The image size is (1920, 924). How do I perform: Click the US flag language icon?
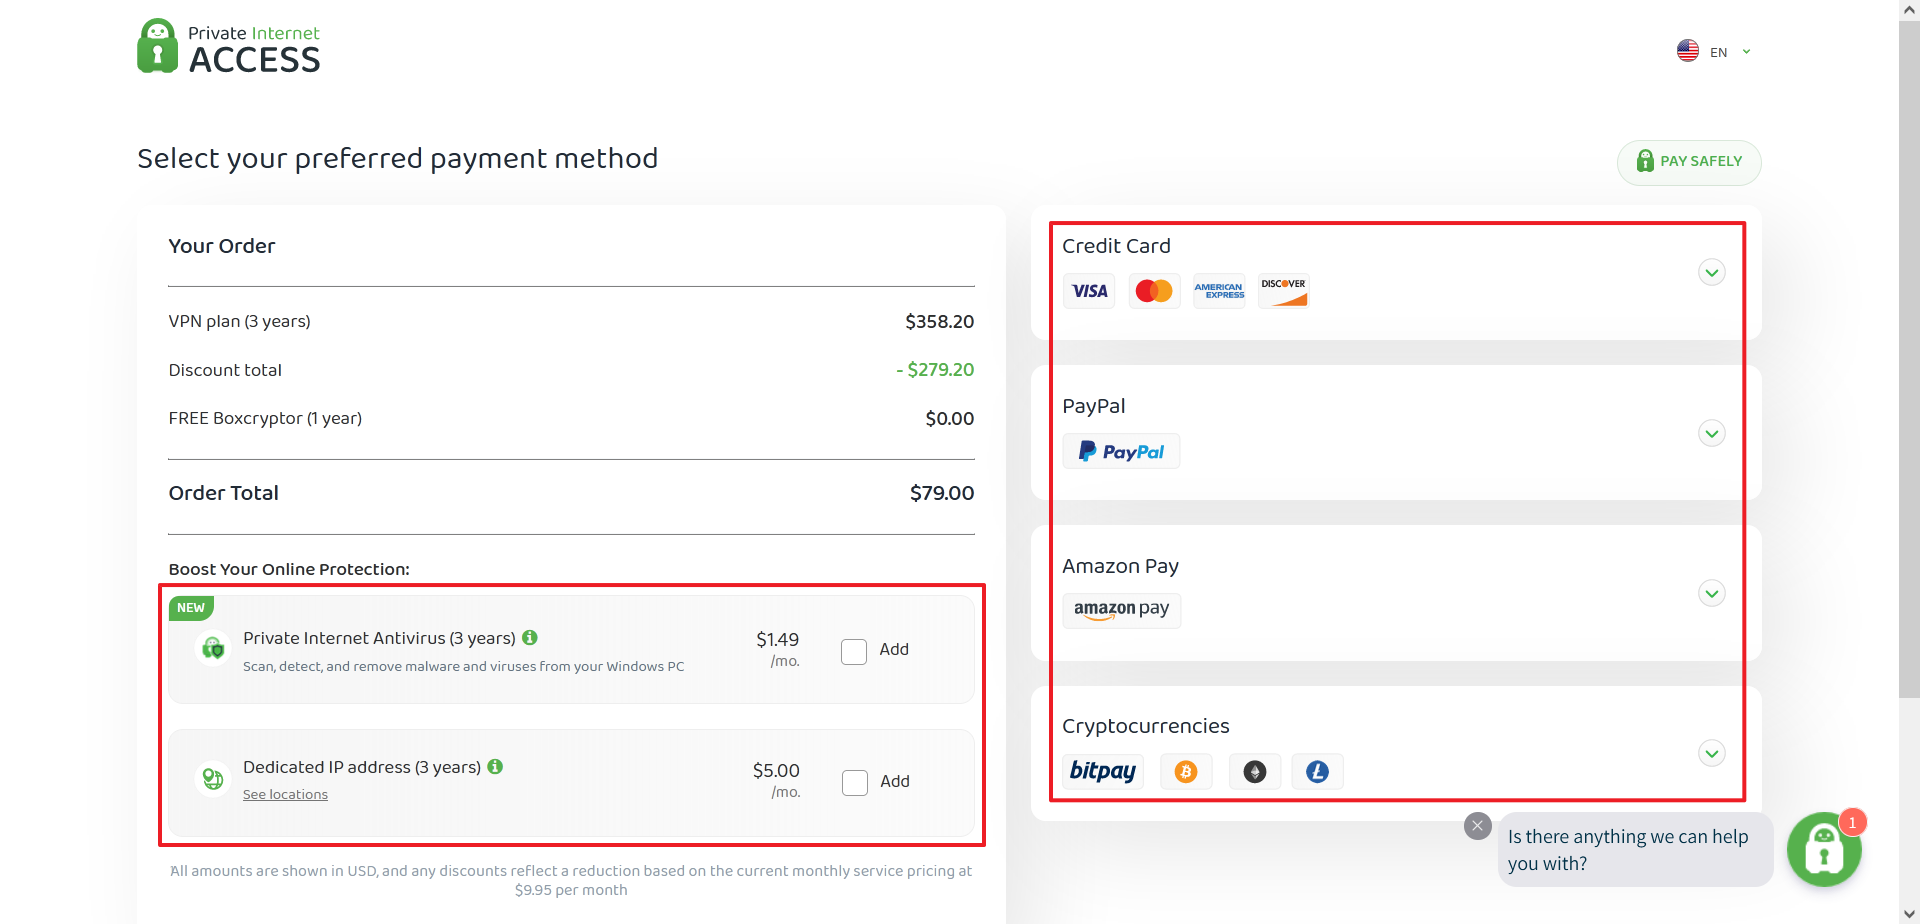point(1688,51)
